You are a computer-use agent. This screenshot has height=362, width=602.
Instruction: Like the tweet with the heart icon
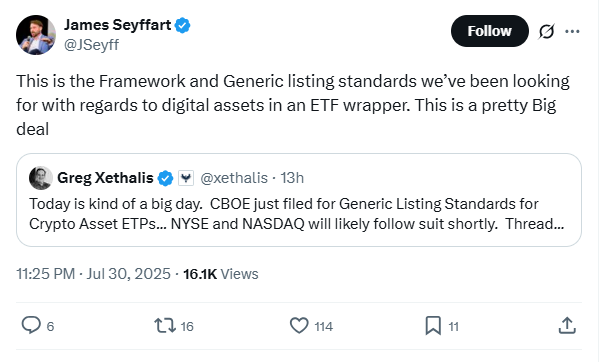tap(299, 326)
